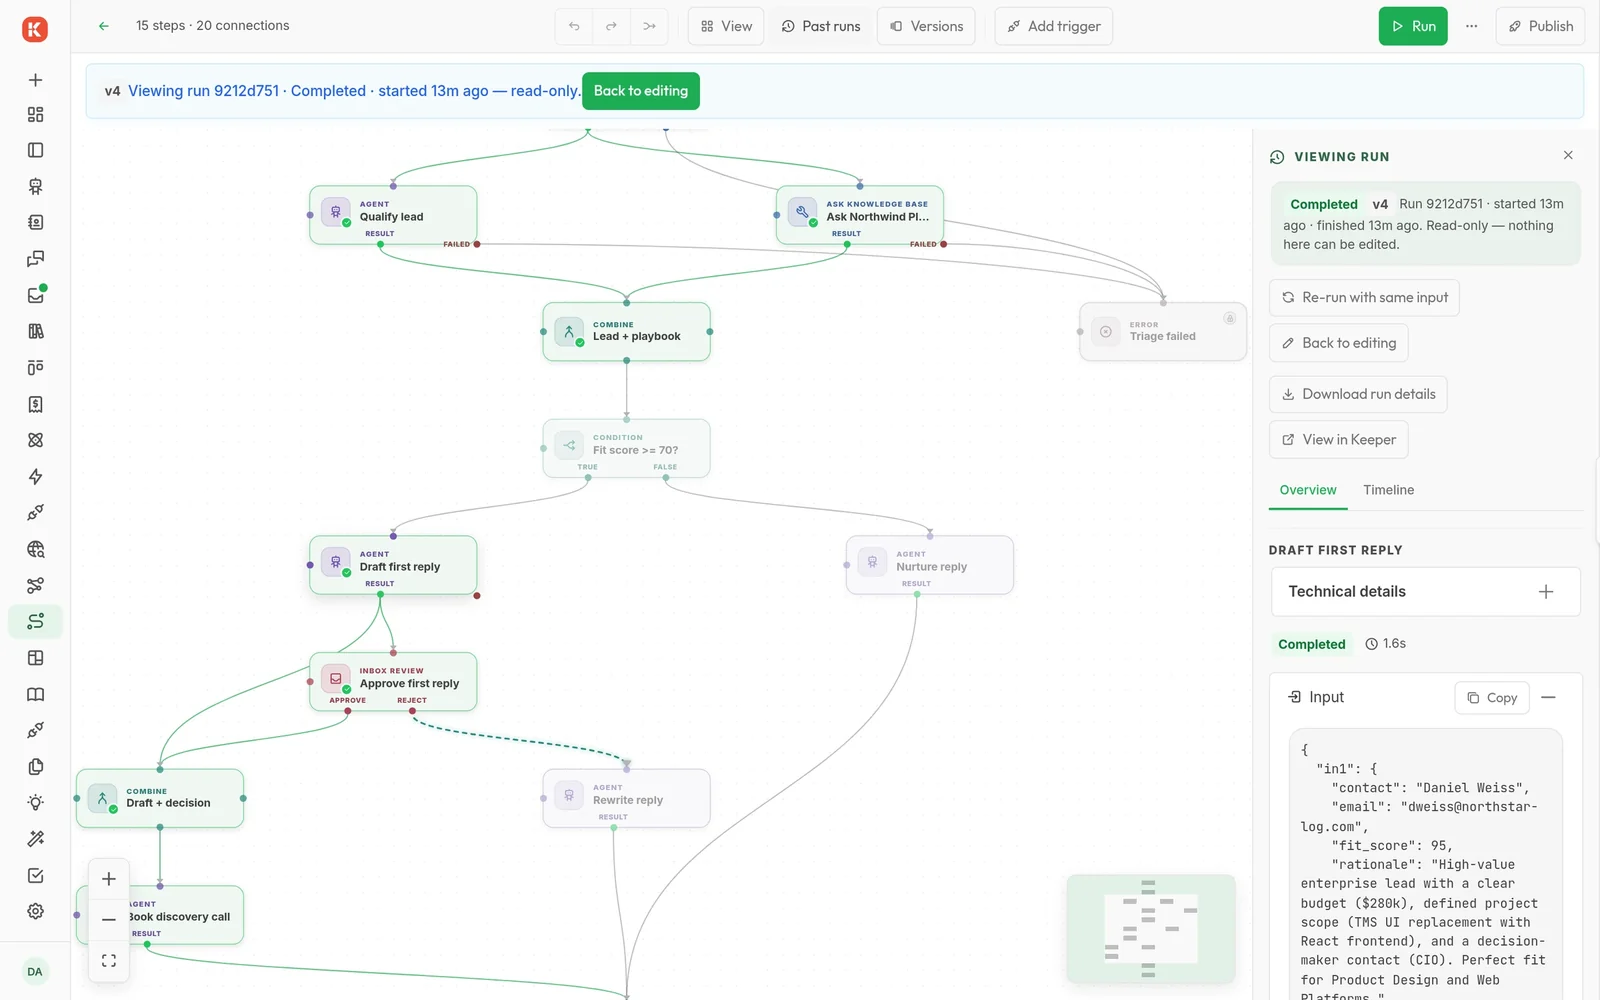Zoom in on the workflow canvas
Image resolution: width=1600 pixels, height=1000 pixels.
[109, 879]
